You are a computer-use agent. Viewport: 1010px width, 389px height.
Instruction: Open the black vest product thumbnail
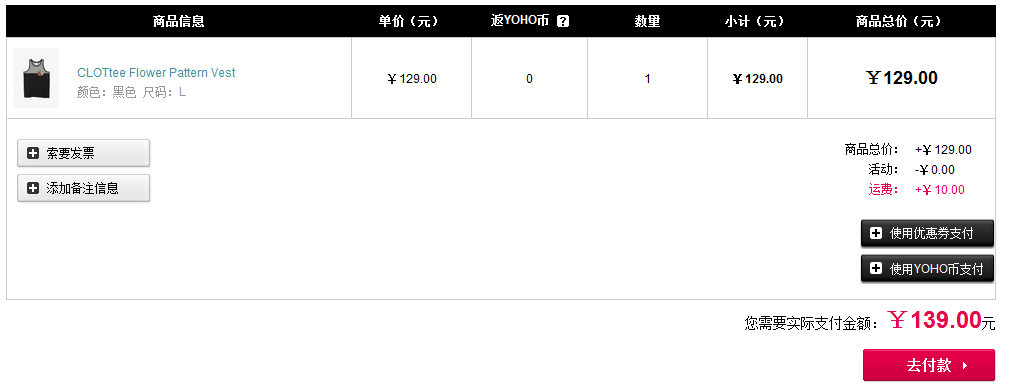37,78
